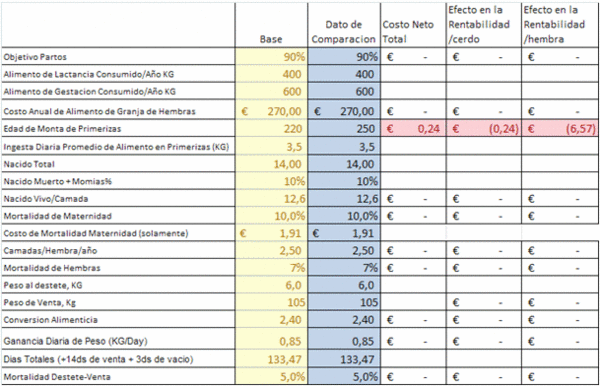Click 'Costo de Mortalidad Maternidad (solamente)' label

96,233
